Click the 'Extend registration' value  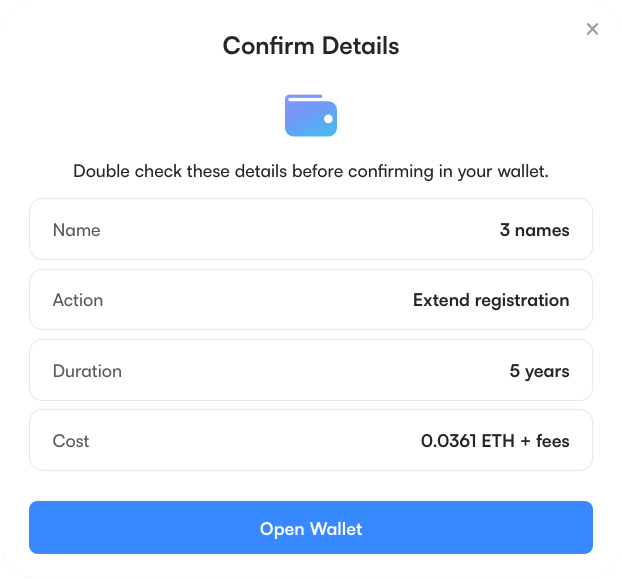click(x=491, y=300)
